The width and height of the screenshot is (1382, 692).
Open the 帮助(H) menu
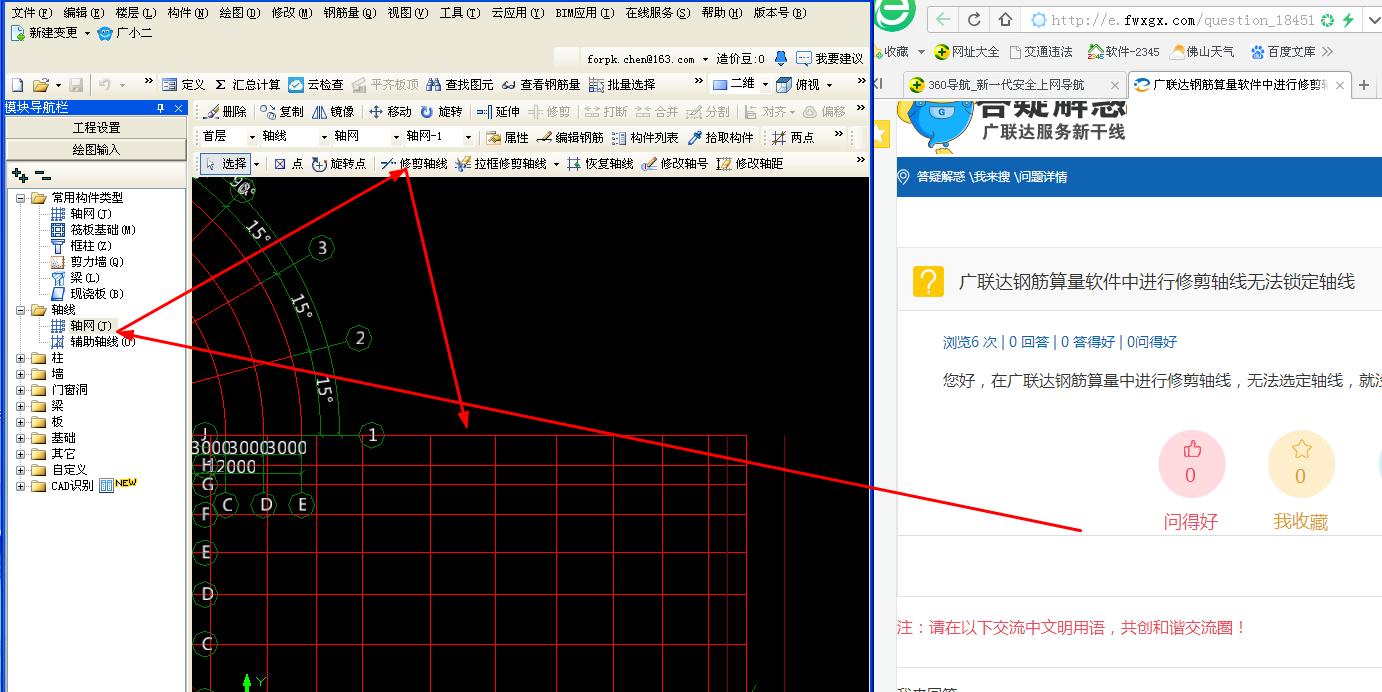click(721, 13)
